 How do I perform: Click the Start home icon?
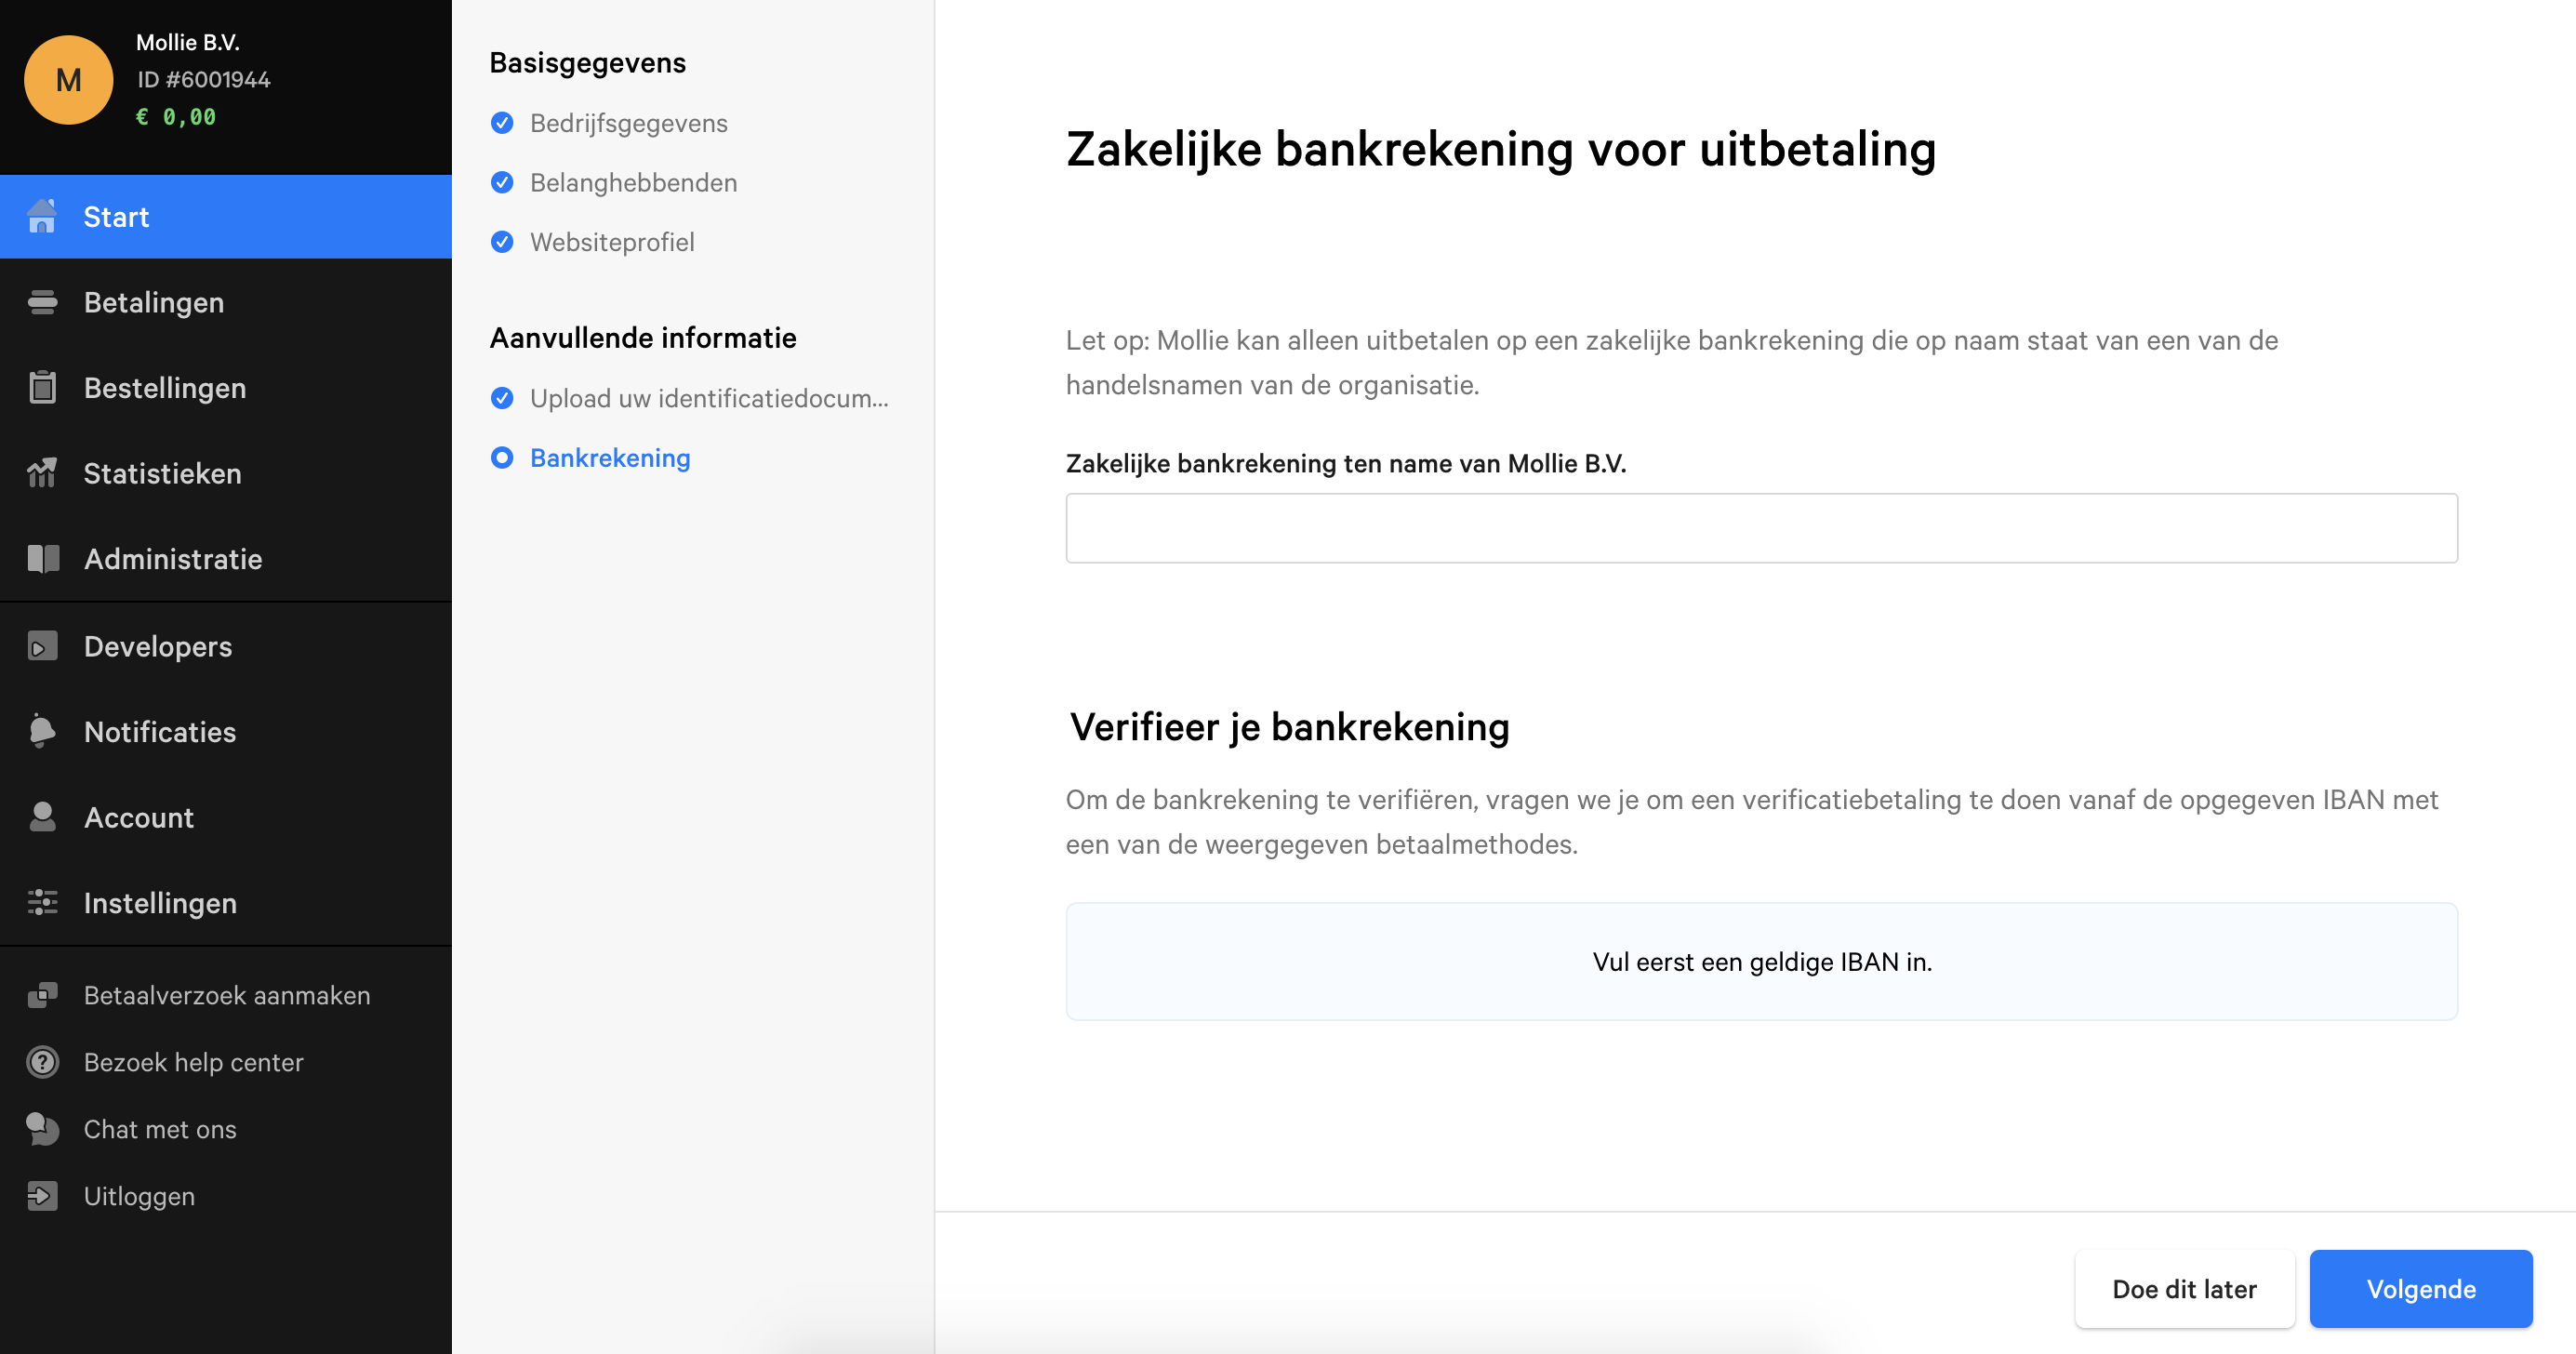pyautogui.click(x=42, y=217)
